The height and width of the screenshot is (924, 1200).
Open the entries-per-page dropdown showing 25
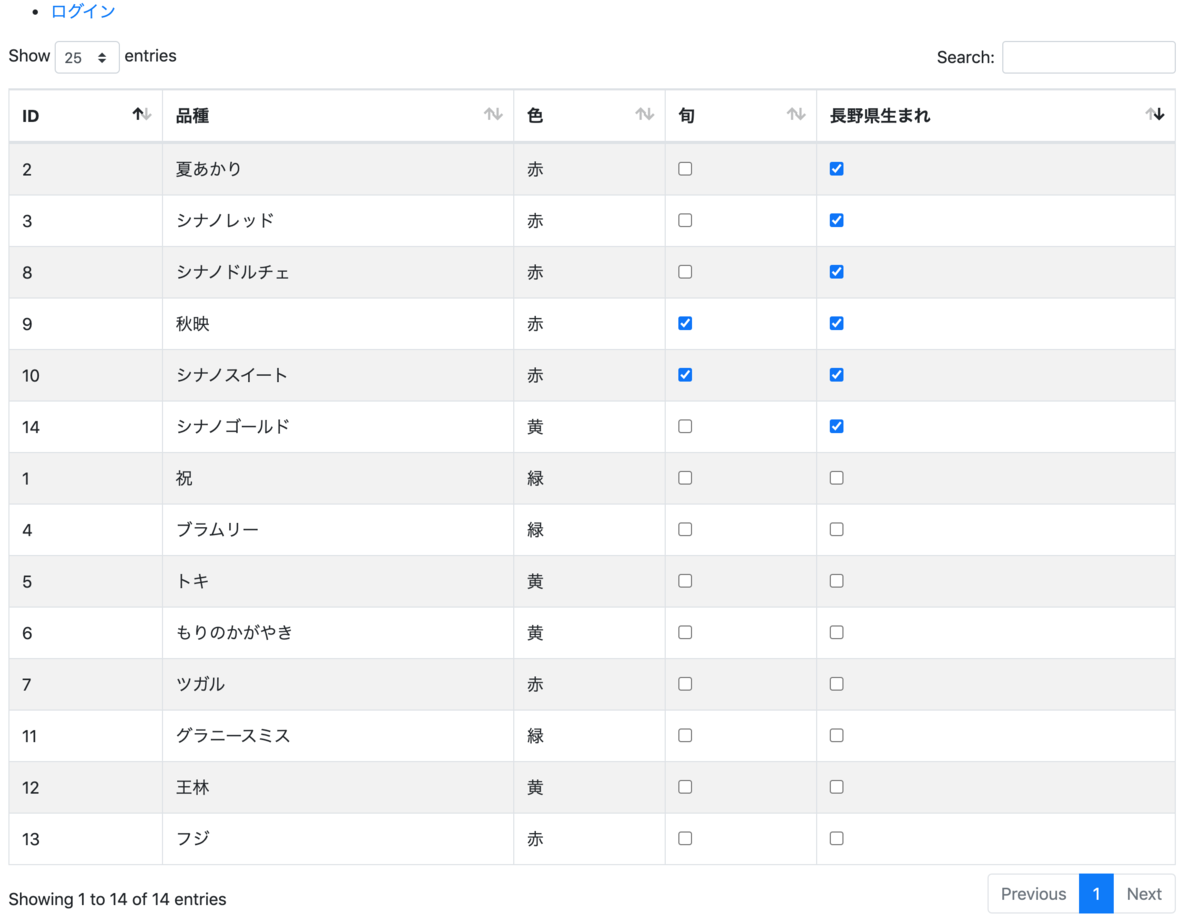coord(86,56)
